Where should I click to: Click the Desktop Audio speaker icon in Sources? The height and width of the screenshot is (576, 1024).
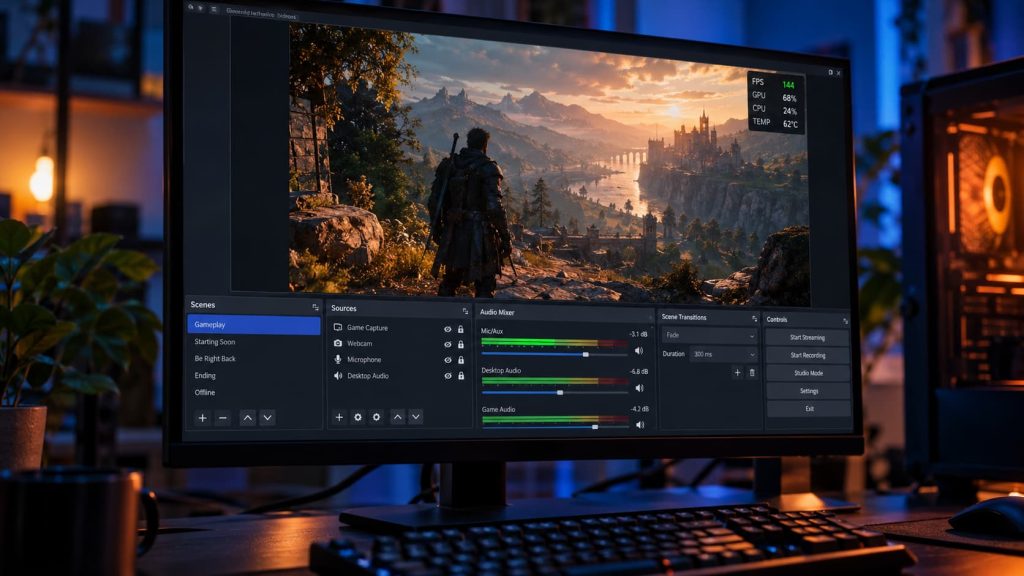click(338, 376)
